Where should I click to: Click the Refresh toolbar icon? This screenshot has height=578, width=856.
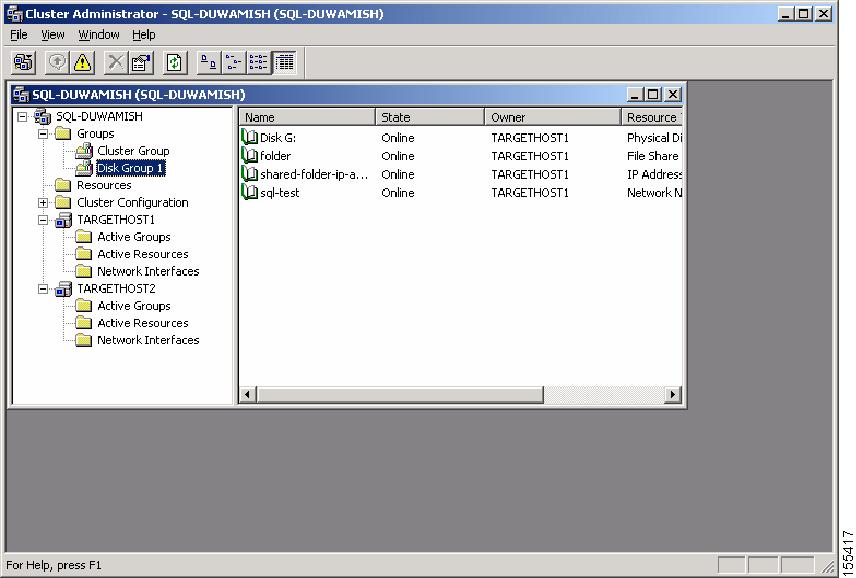(x=175, y=62)
